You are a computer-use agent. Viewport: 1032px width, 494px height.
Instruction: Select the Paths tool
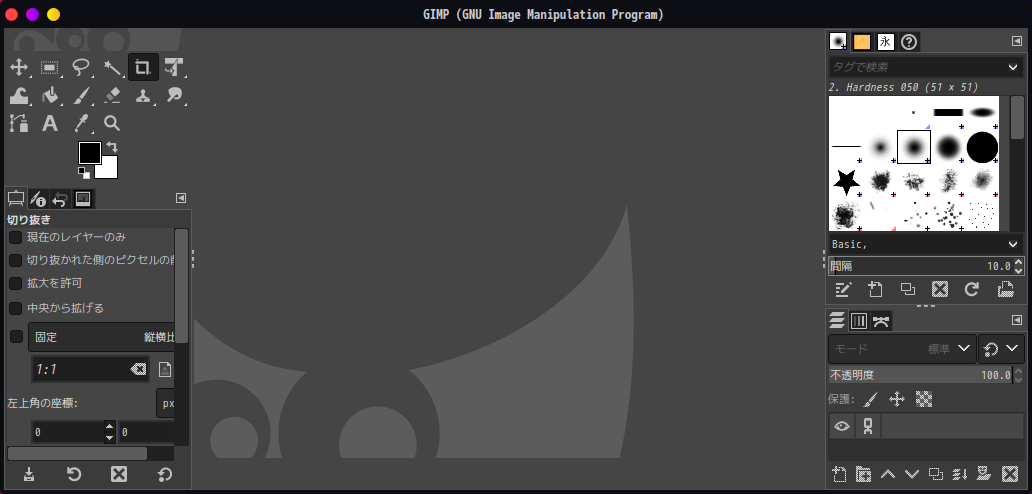pyautogui.click(x=19, y=123)
